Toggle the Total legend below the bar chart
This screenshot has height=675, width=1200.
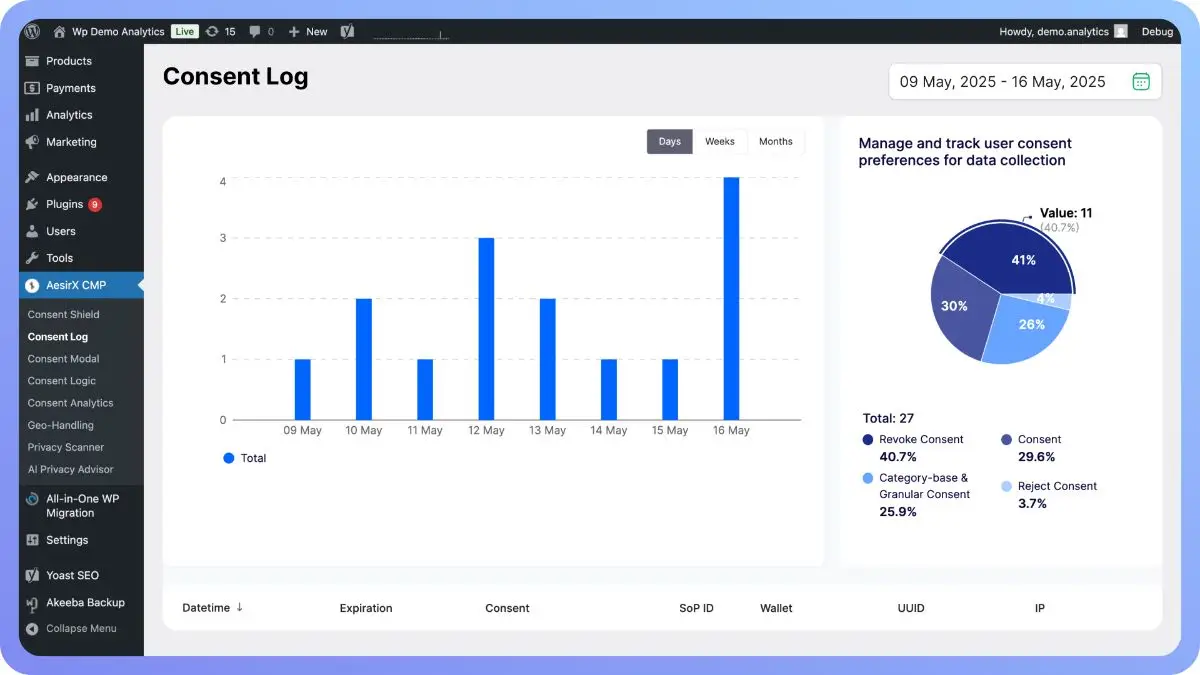(x=245, y=458)
